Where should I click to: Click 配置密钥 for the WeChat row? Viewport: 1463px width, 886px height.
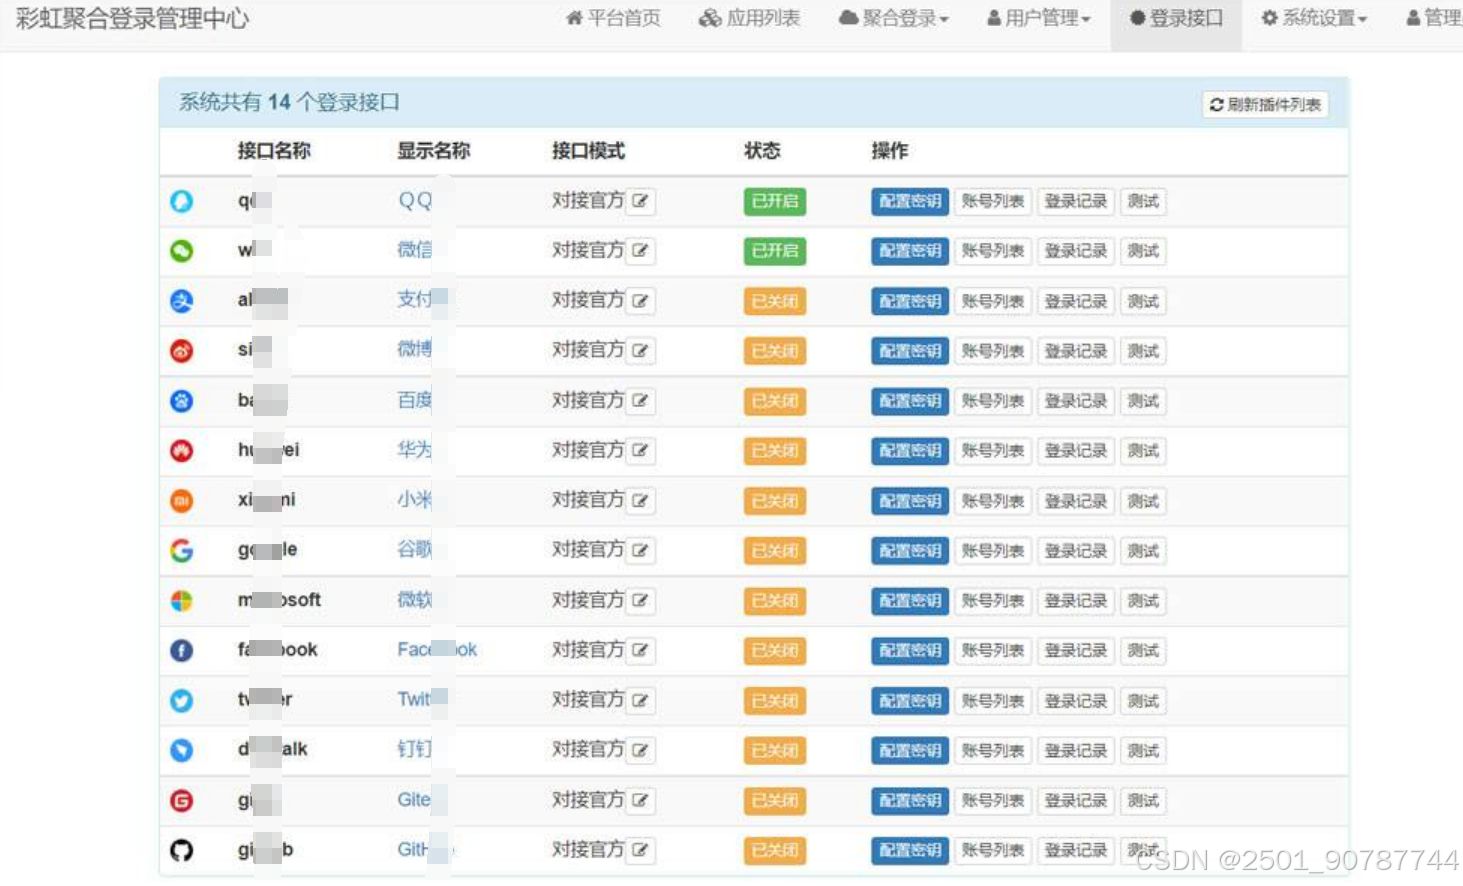(908, 251)
